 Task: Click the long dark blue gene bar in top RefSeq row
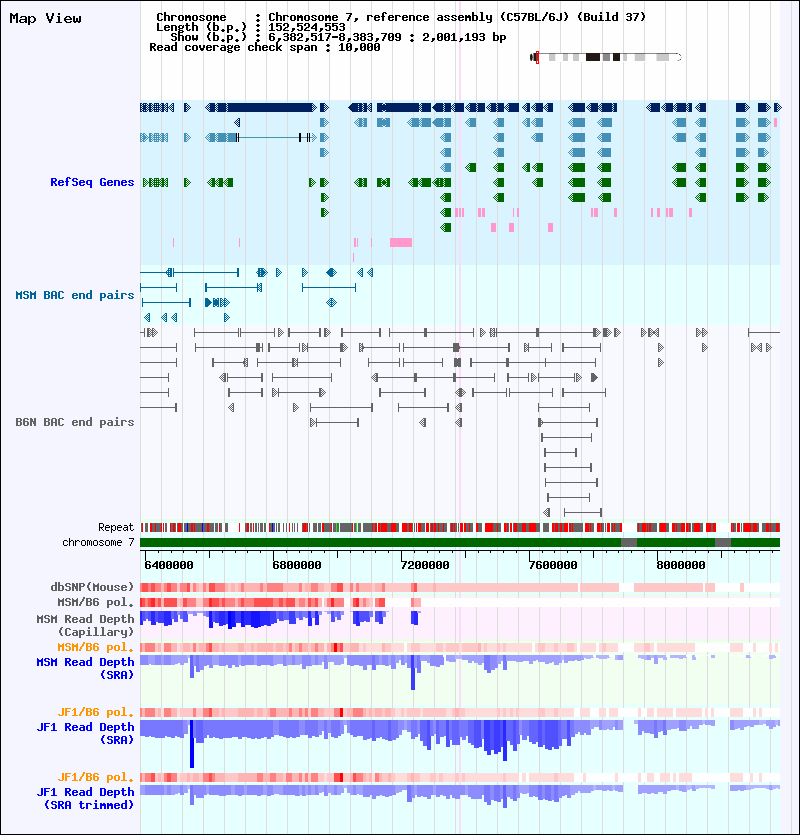click(272, 108)
